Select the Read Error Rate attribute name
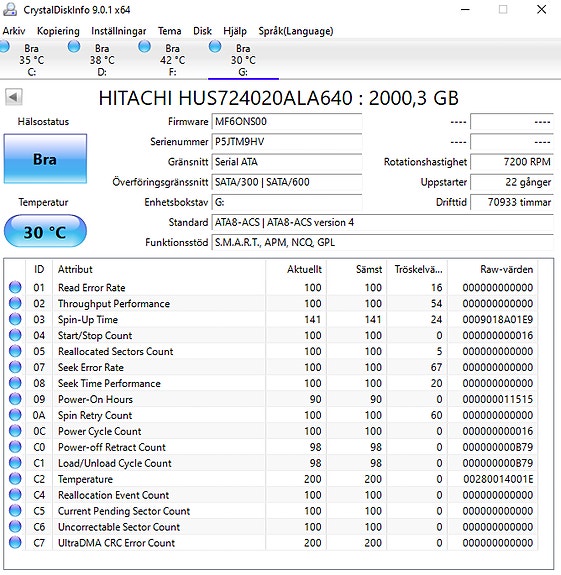The width and height of the screenshot is (561, 575). click(92, 288)
